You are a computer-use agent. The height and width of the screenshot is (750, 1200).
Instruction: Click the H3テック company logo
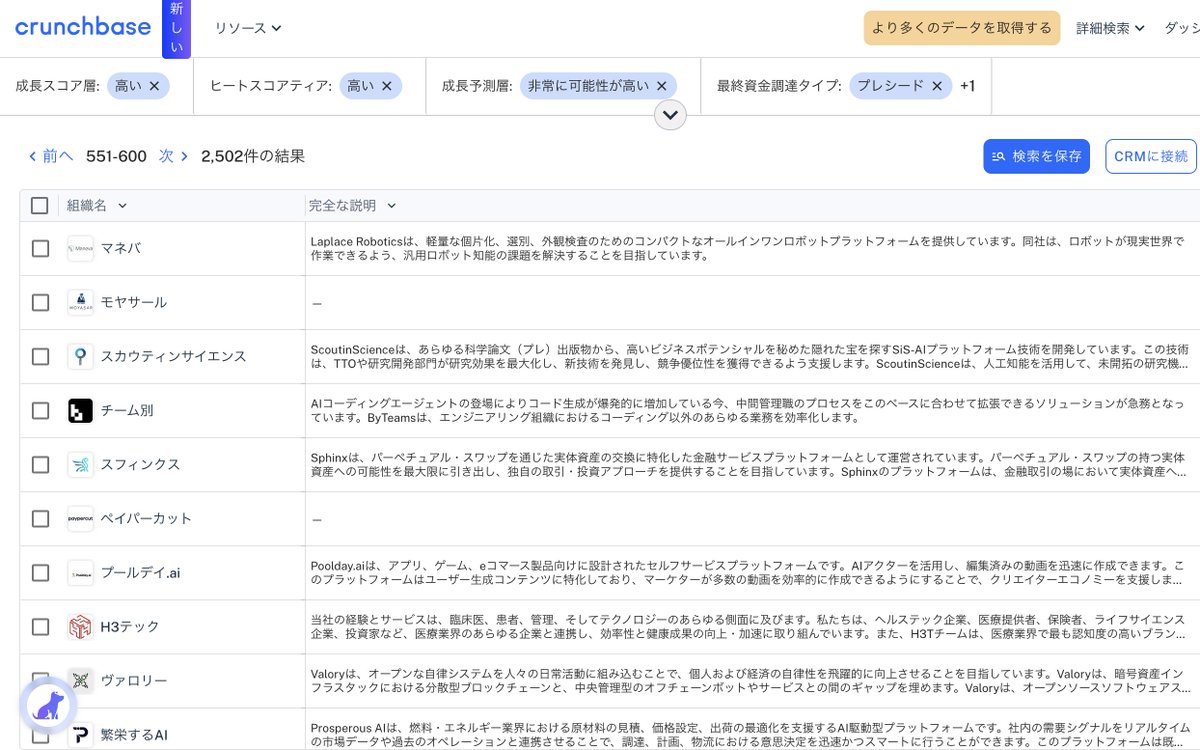(x=81, y=626)
